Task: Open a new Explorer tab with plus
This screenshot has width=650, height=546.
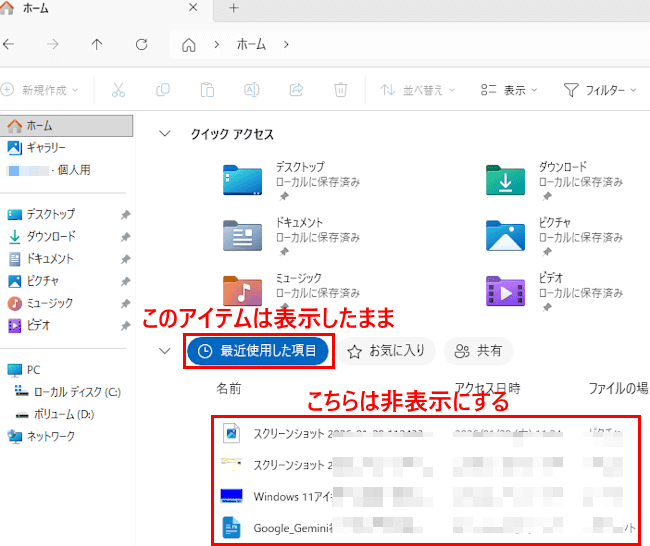Action: pos(234,8)
